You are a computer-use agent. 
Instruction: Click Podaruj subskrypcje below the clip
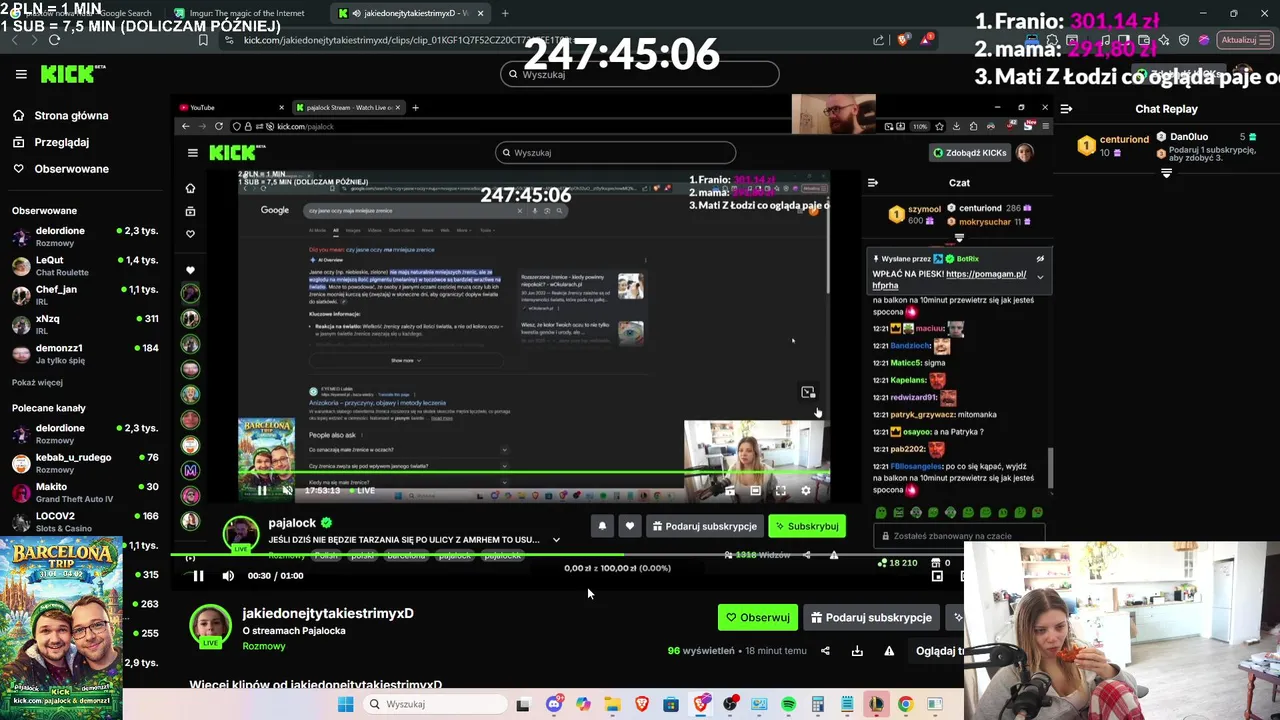coord(870,617)
